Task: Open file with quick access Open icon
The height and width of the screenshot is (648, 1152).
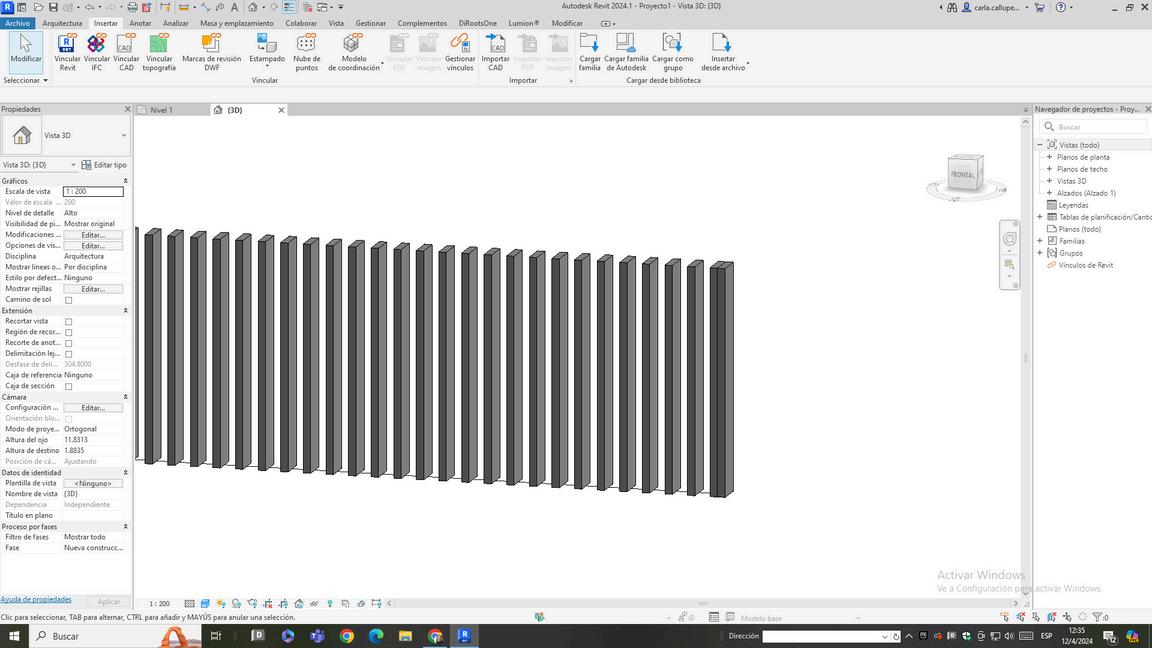Action: 37,7
